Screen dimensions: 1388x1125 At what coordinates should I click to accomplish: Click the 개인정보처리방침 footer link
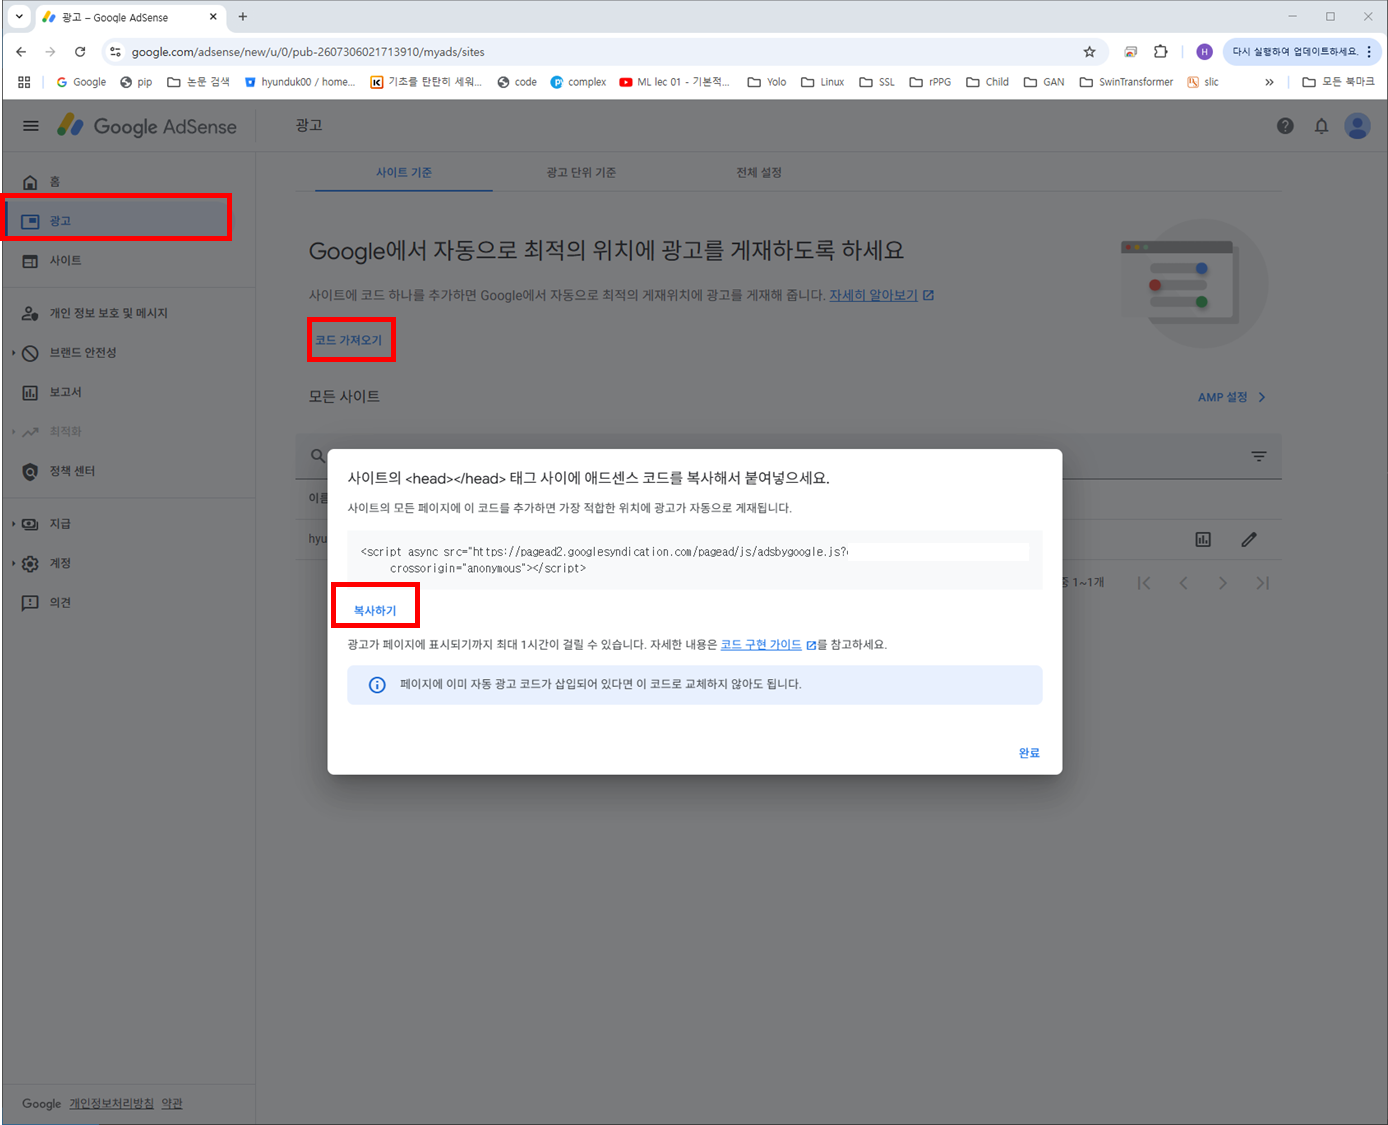coord(112,1104)
